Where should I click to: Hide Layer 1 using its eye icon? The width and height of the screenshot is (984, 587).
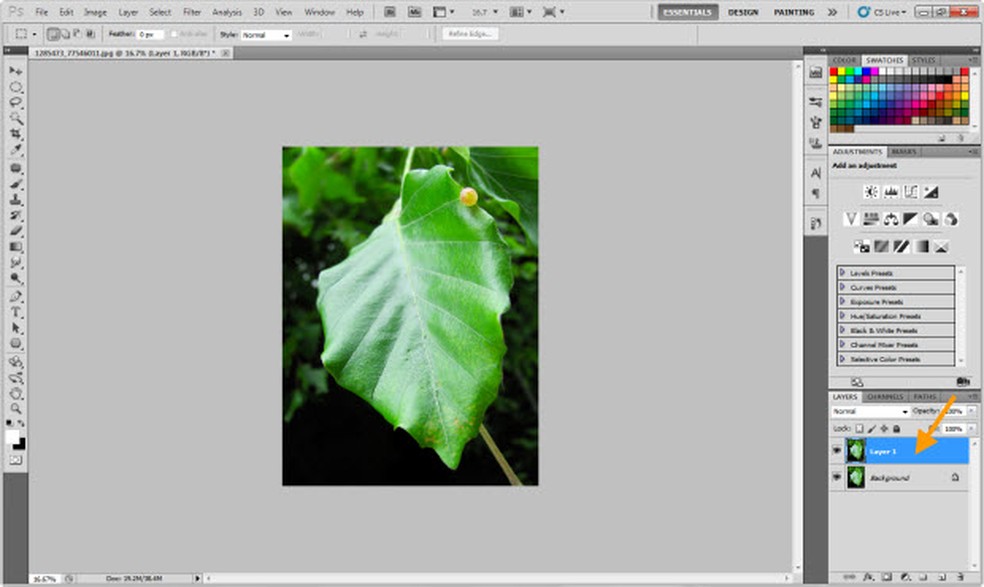coord(837,451)
